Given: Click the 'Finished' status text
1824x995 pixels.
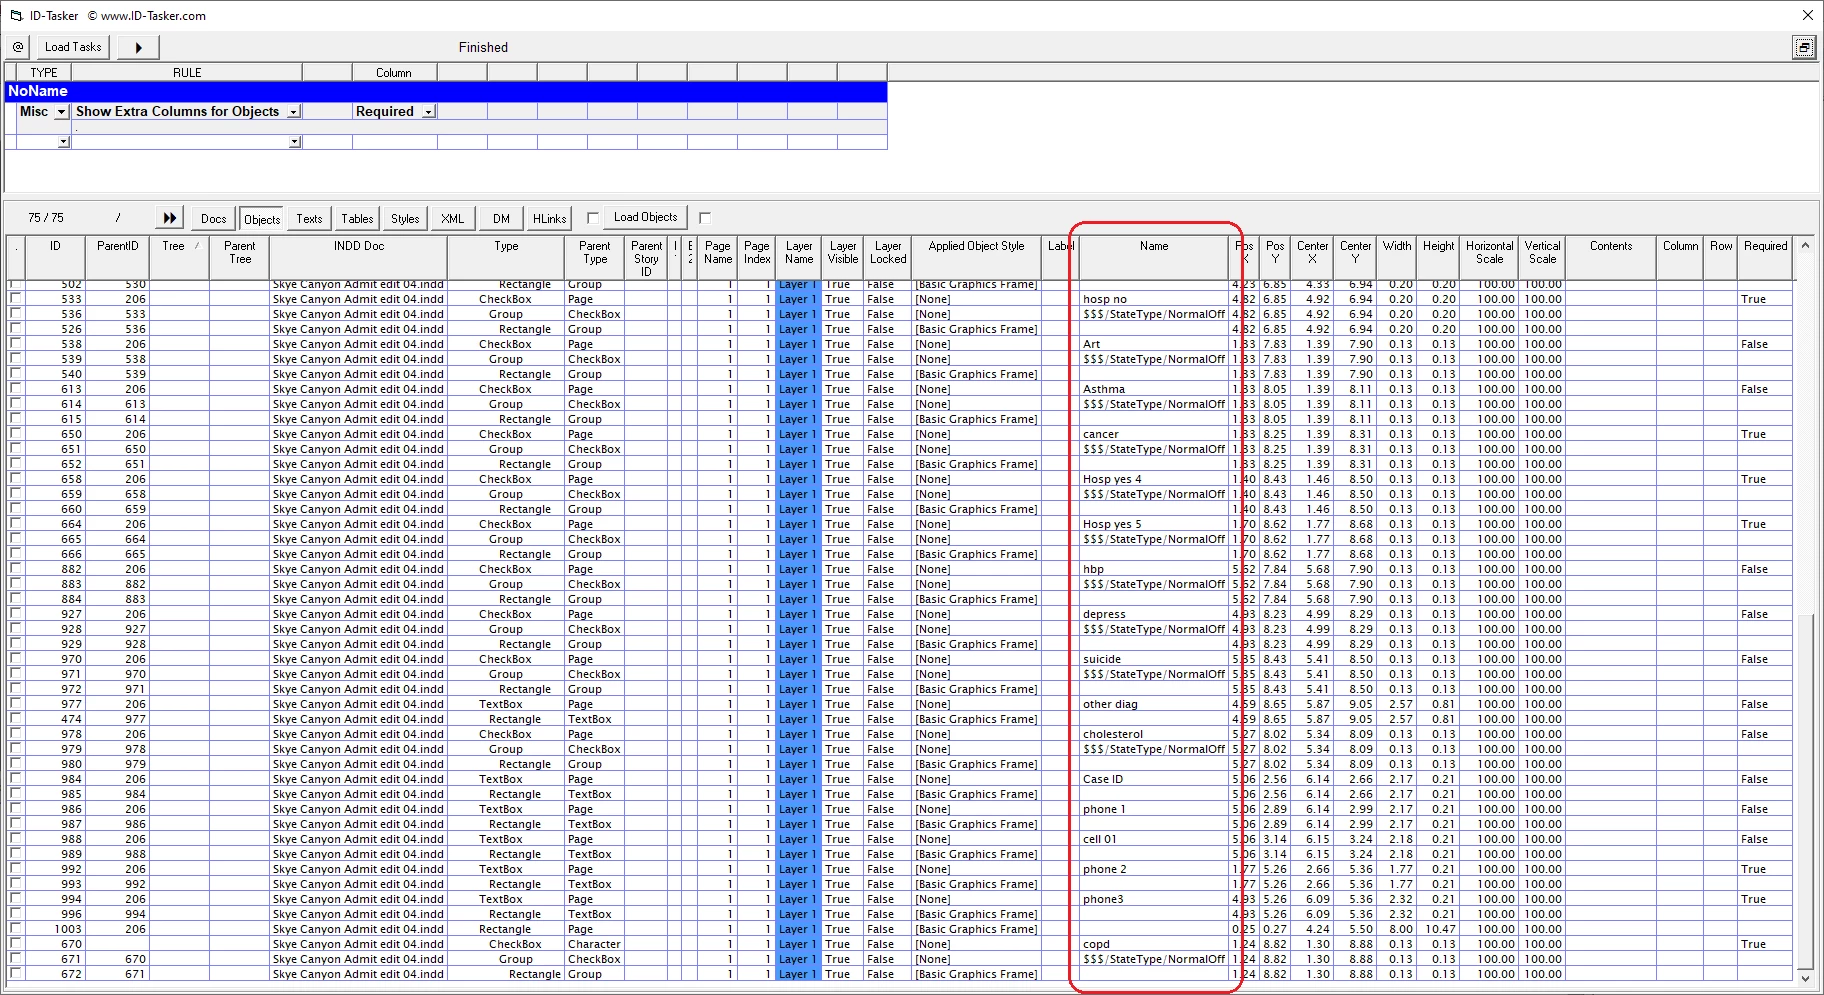Looking at the screenshot, I should tap(483, 47).
